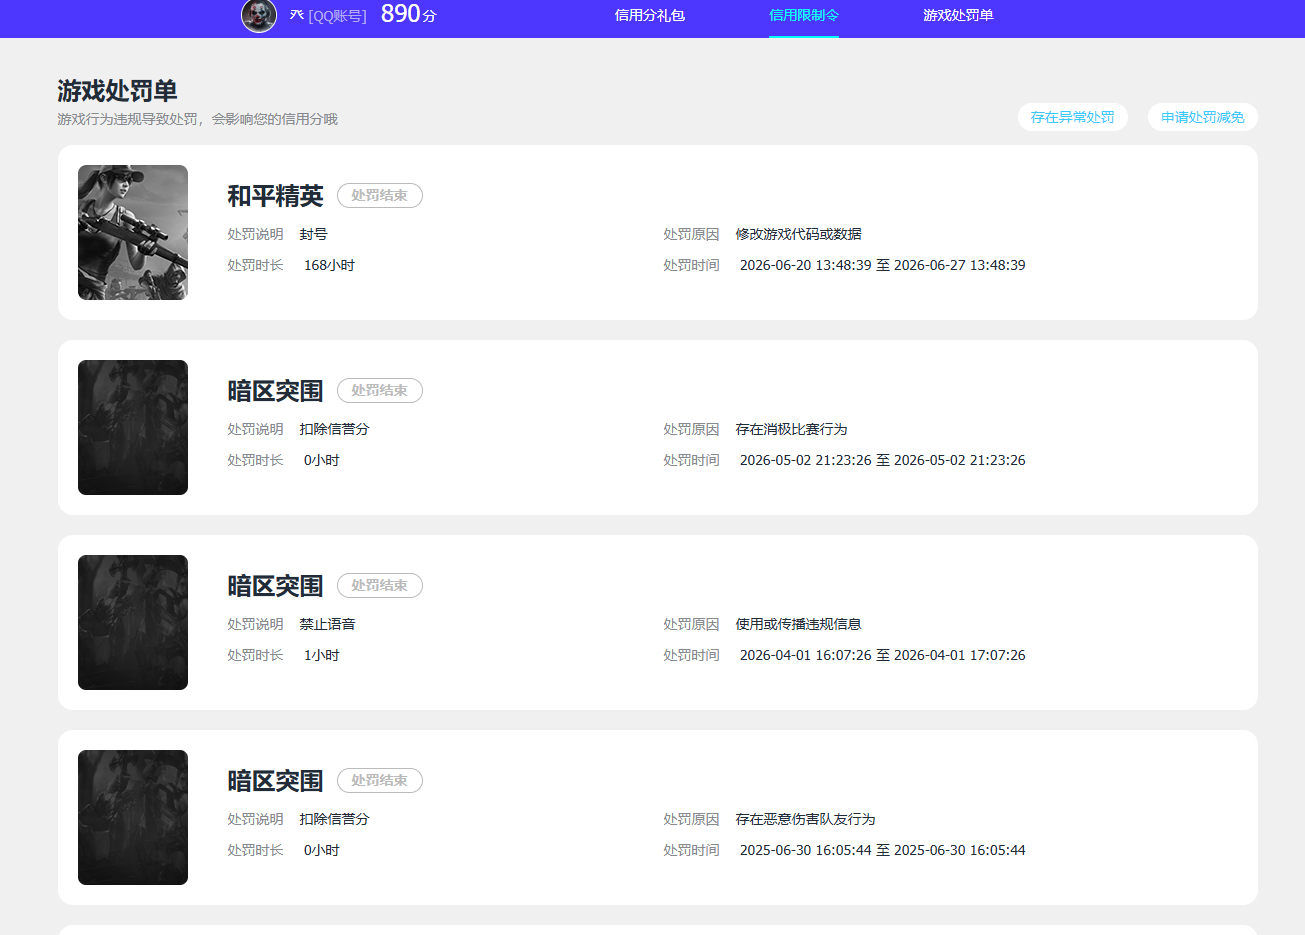This screenshot has width=1305, height=935.
Task: Click 处罚结束 badge on the 存在恶意伤害队友行为 card
Action: click(380, 780)
